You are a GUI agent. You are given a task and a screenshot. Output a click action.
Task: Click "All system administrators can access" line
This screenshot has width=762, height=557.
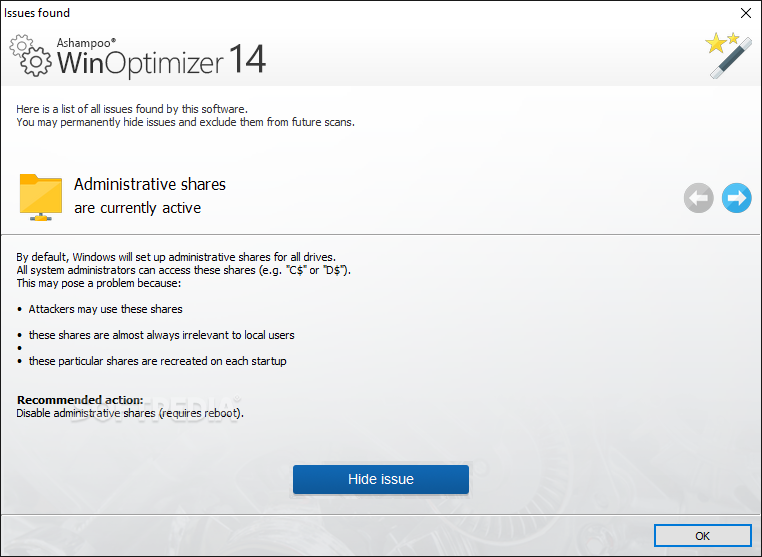(x=183, y=270)
